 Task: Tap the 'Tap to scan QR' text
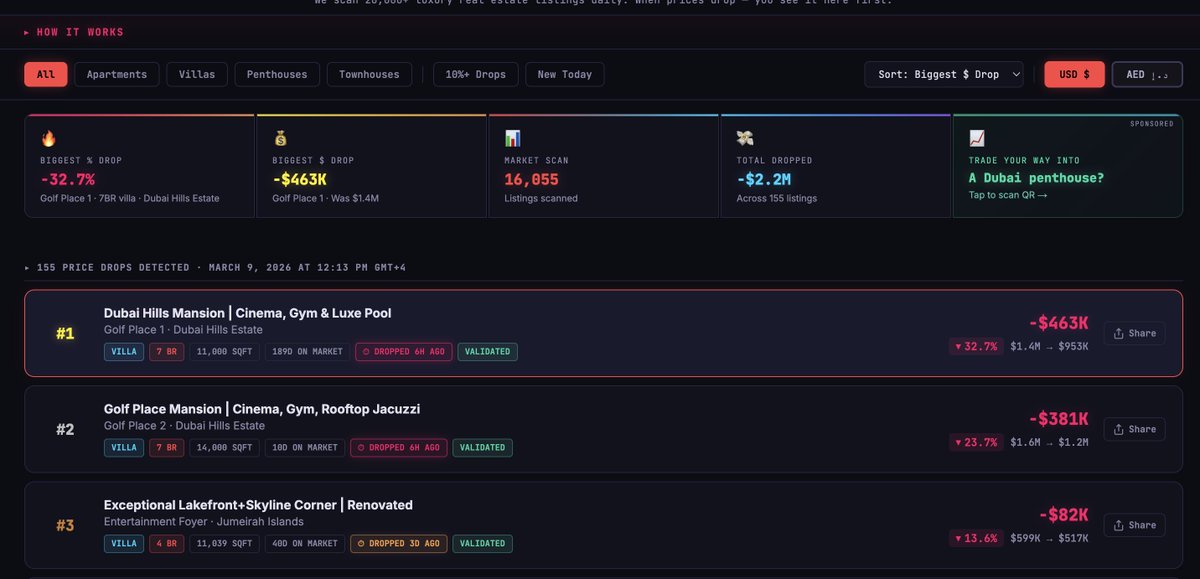[1008, 195]
